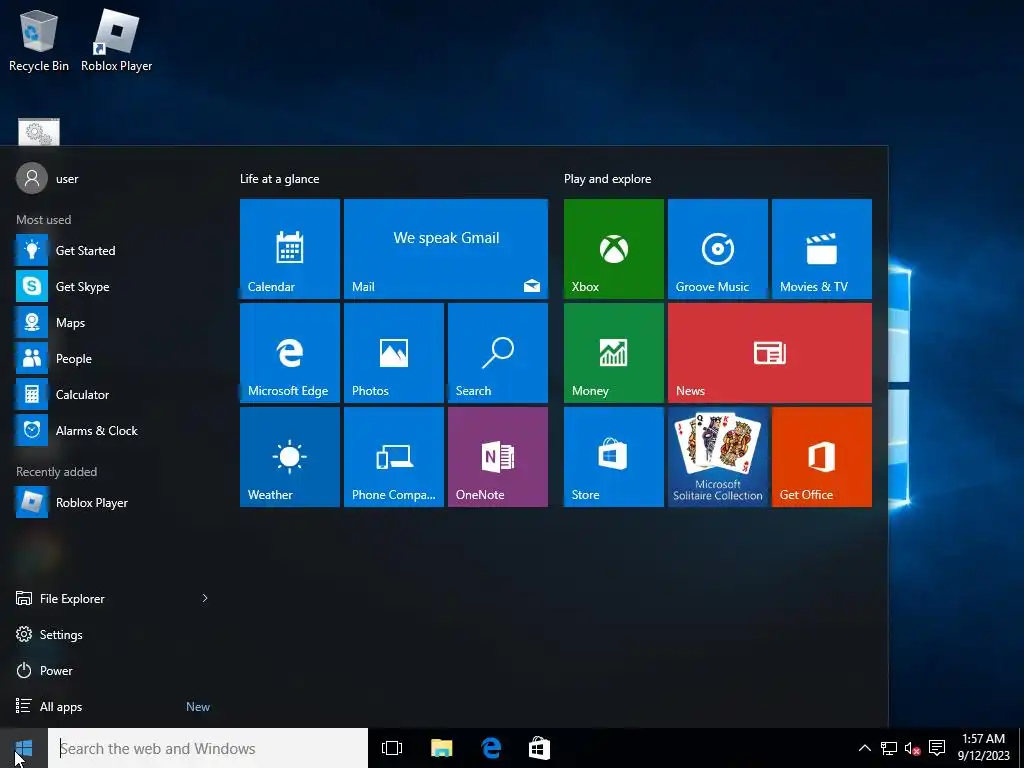This screenshot has width=1024, height=768.
Task: Open the Movies & TV tile
Action: (822, 249)
